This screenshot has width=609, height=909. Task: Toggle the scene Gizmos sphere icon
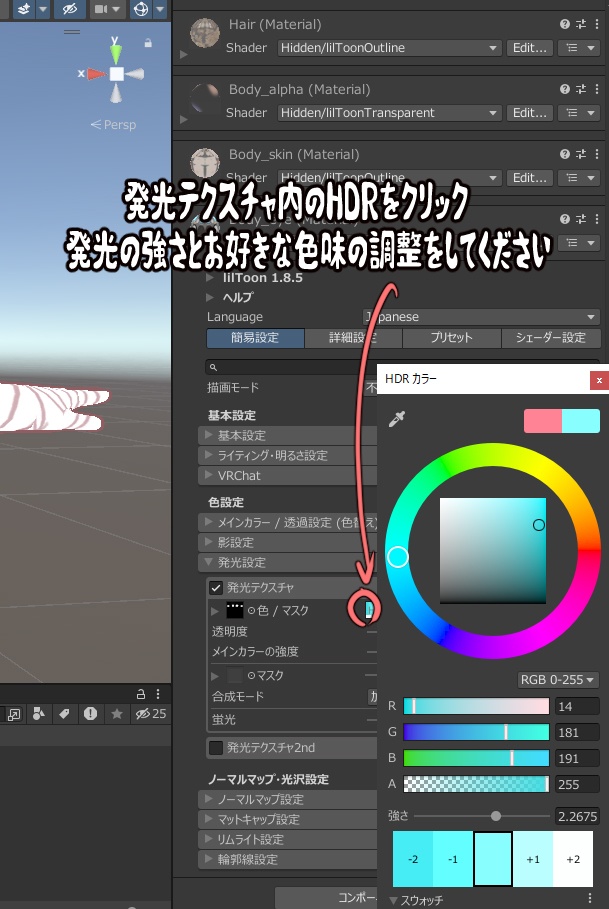(x=141, y=9)
